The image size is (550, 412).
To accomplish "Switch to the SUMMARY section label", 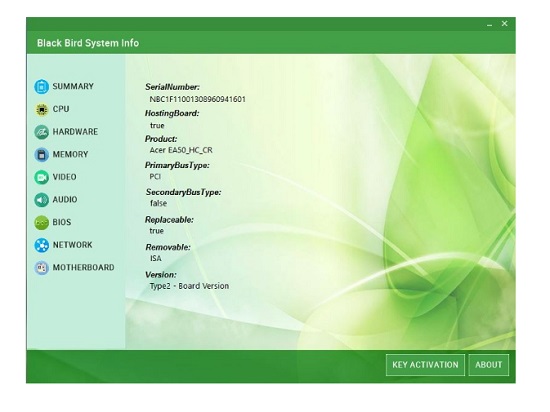I will [73, 86].
